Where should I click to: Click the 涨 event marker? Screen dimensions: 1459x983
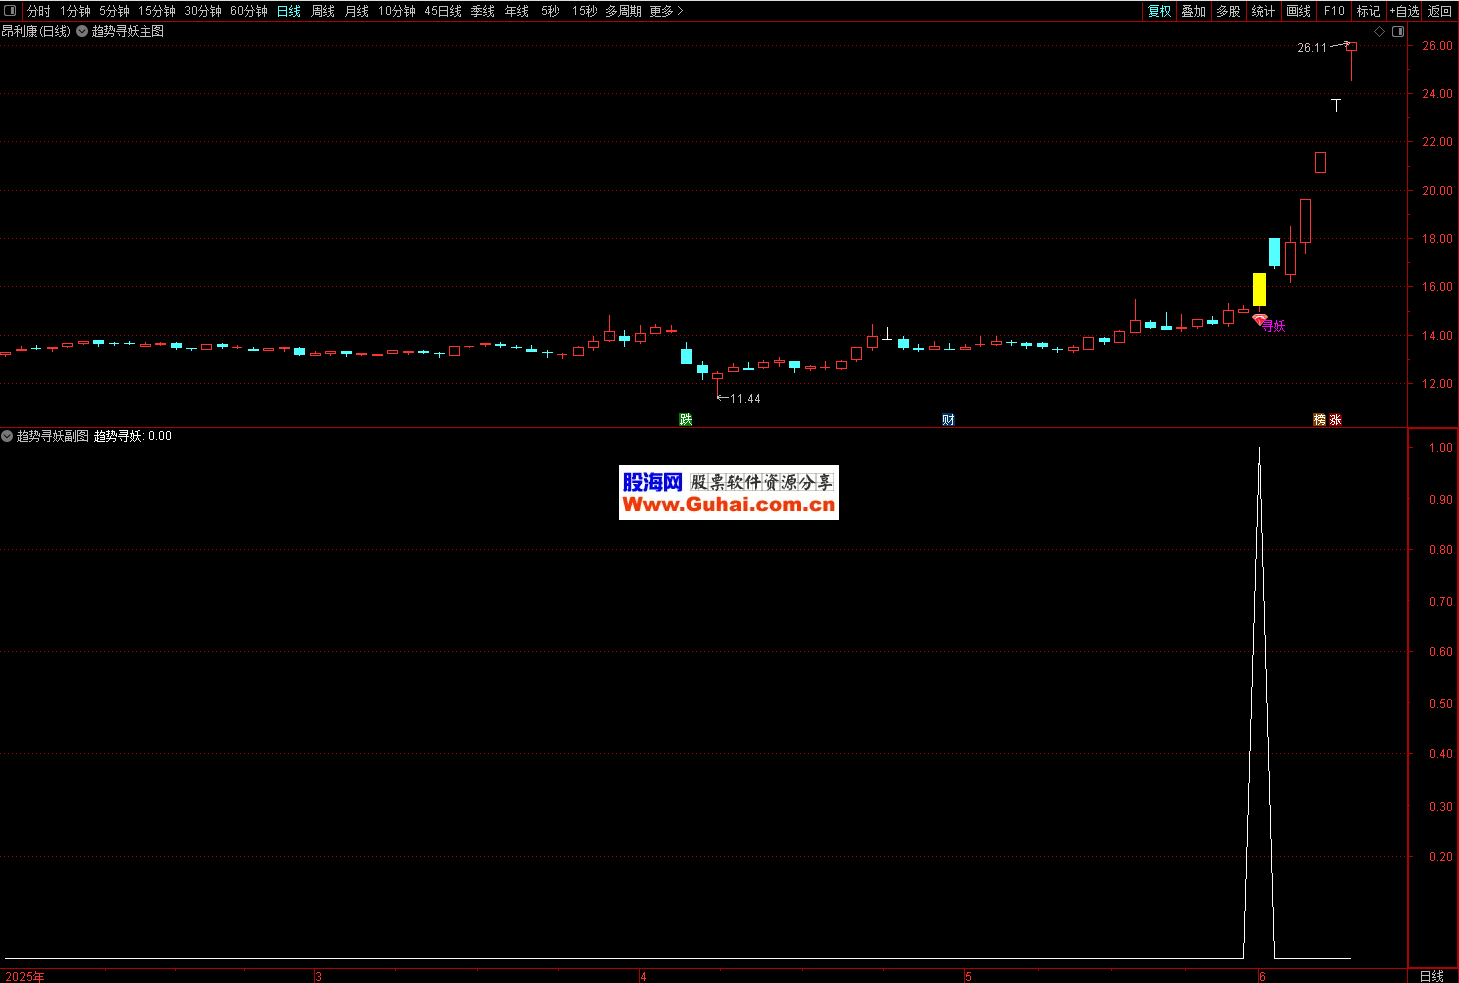tap(1335, 419)
